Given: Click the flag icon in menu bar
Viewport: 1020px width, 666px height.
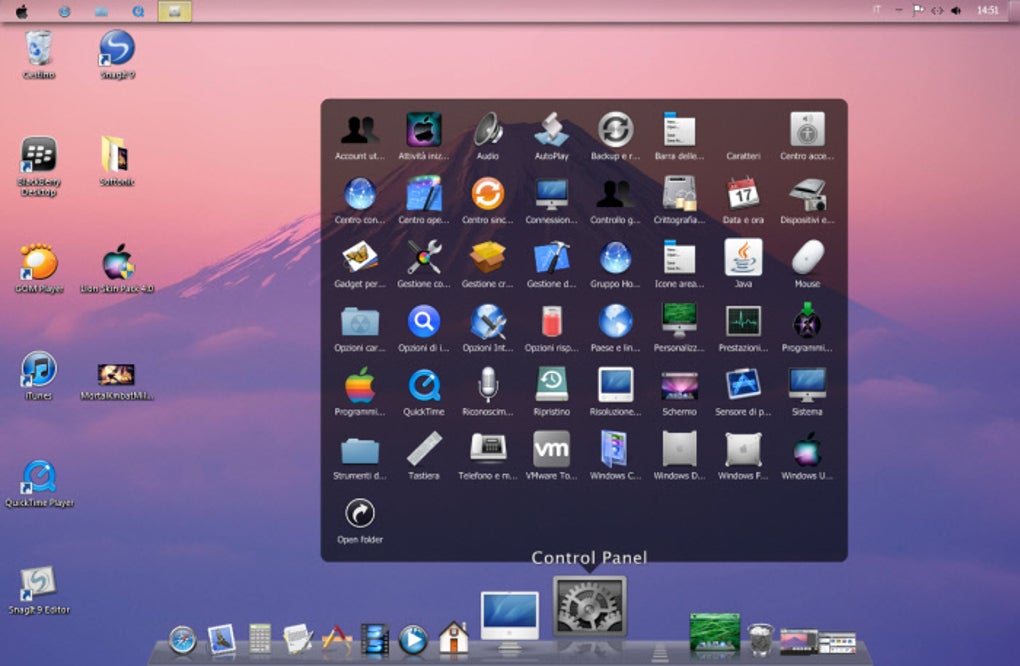Looking at the screenshot, I should pos(918,10).
